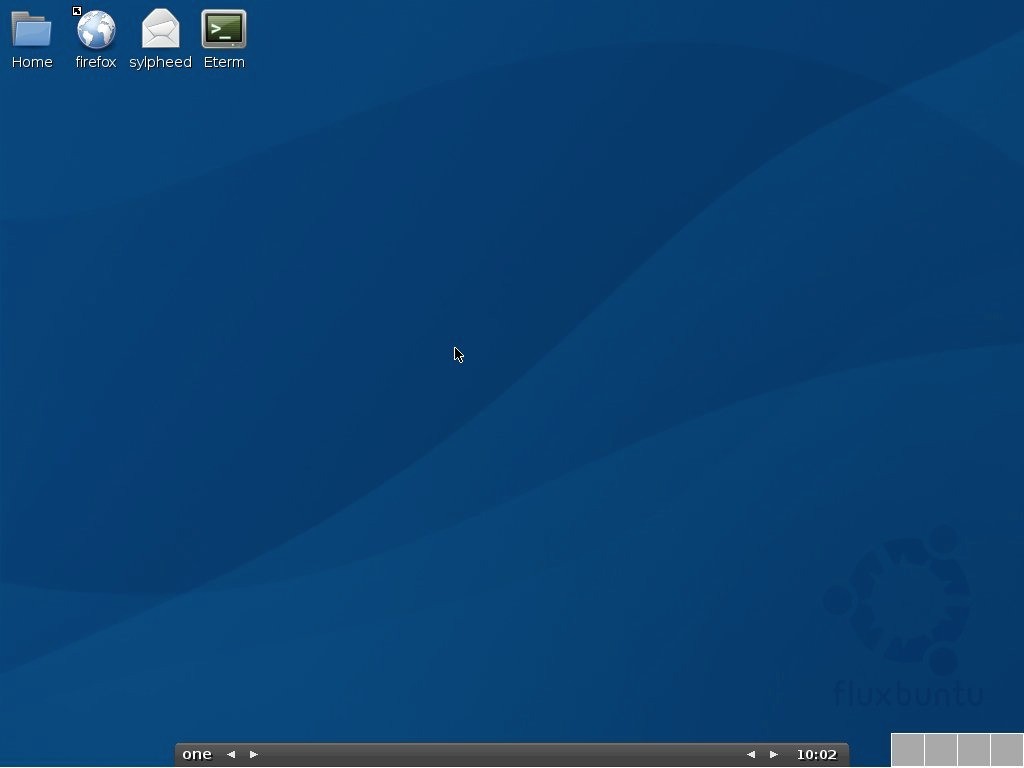
Task: Select the second pager workspace cell
Action: pos(941,750)
